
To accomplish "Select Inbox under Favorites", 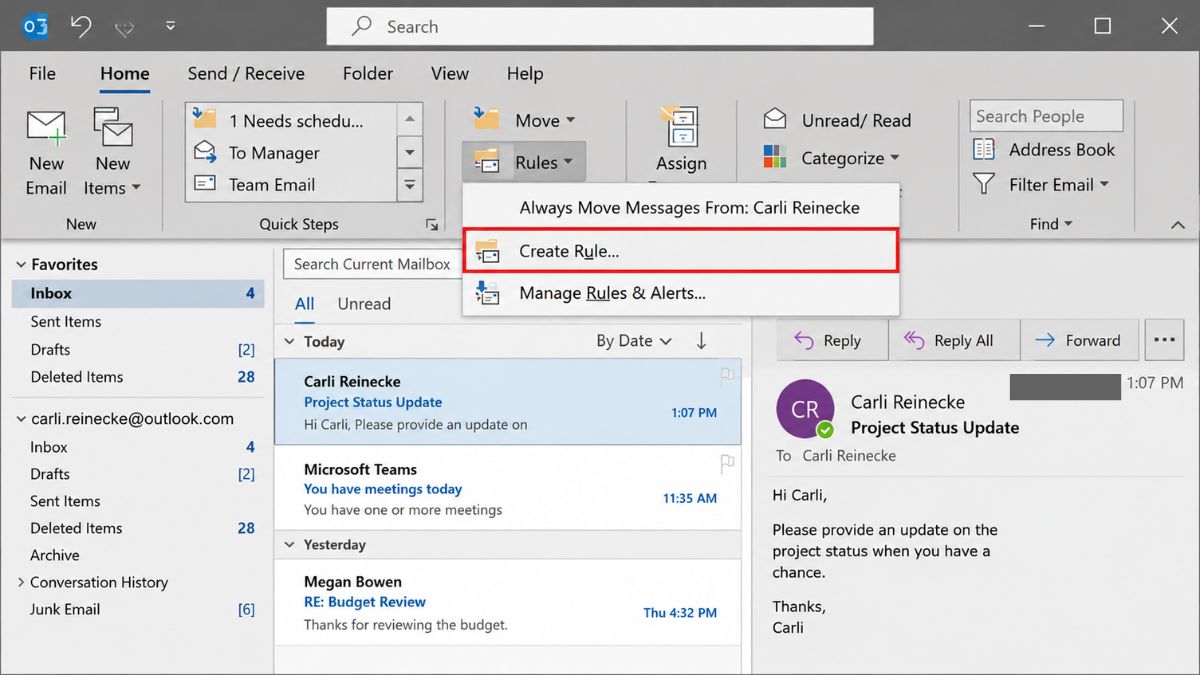I will [x=138, y=293].
